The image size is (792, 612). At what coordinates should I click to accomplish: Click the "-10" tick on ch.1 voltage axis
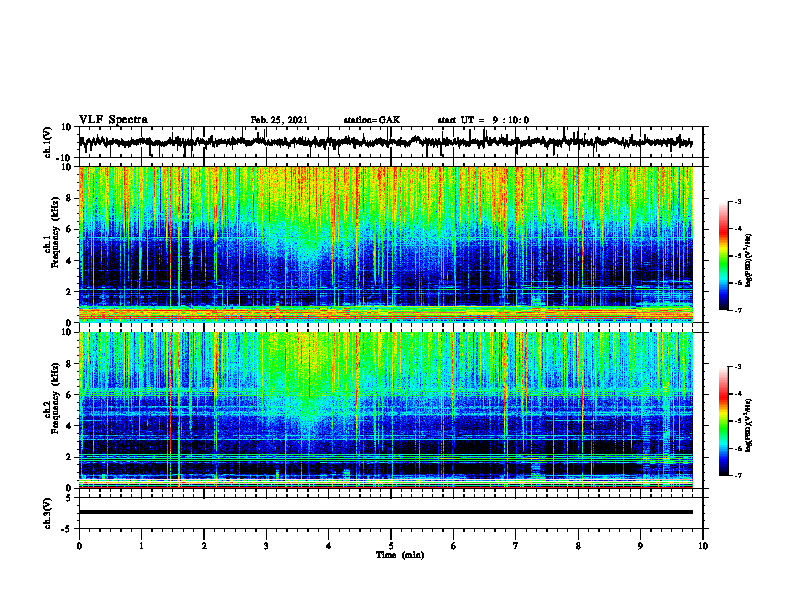[65, 158]
